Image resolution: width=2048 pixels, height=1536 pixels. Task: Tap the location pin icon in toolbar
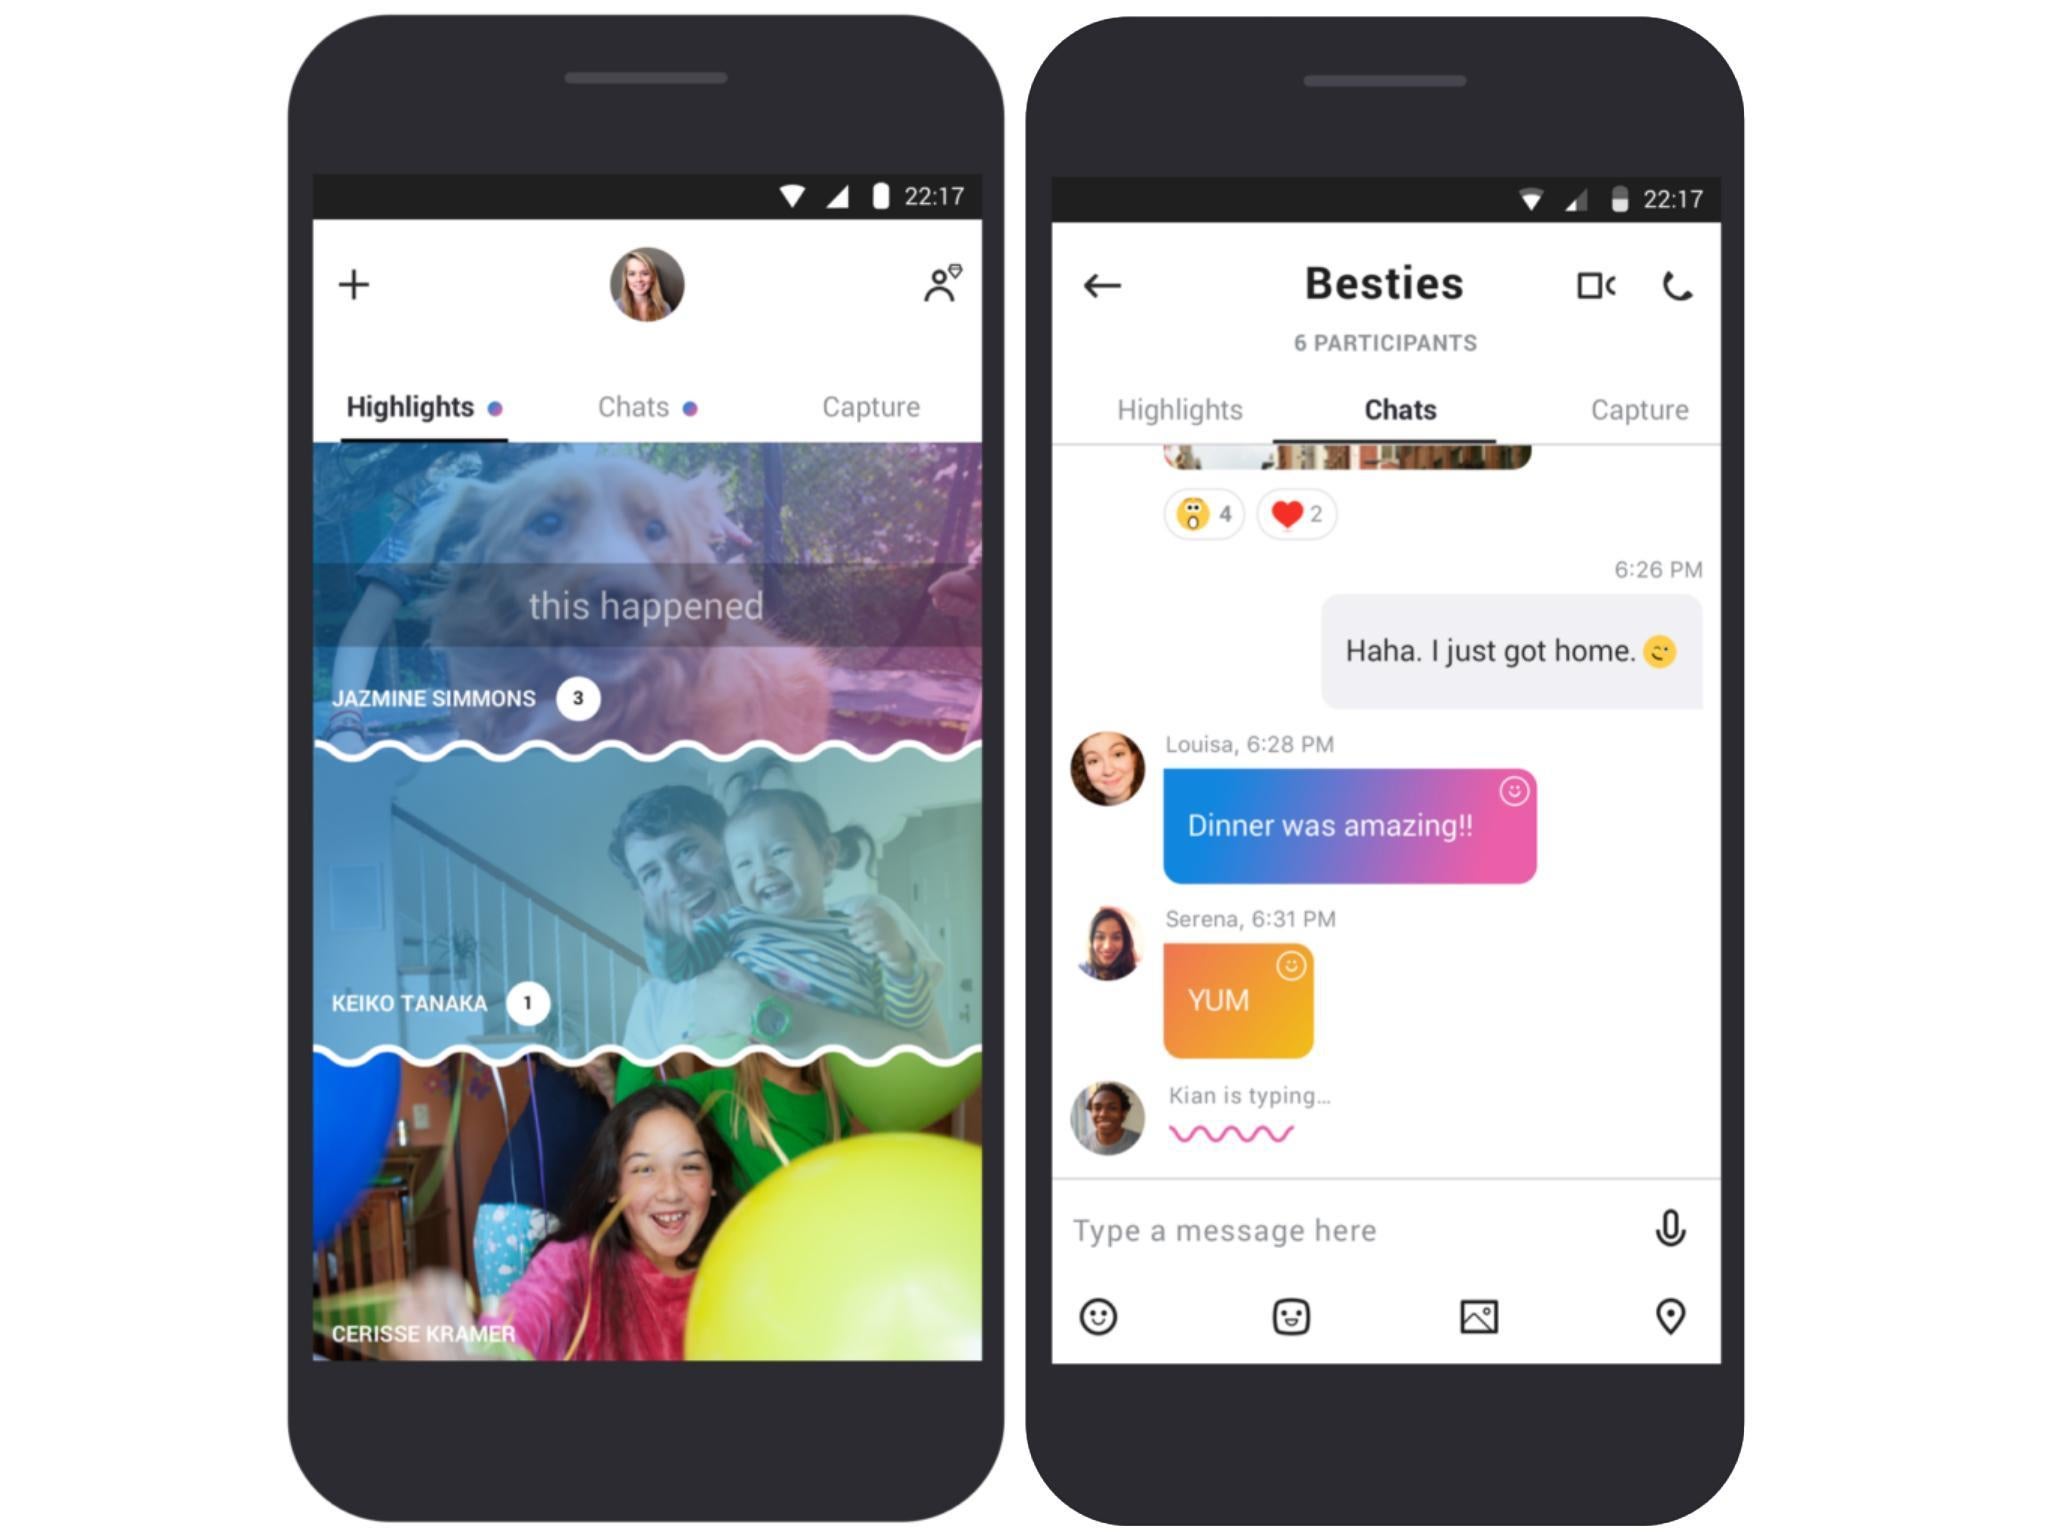(x=1674, y=1313)
